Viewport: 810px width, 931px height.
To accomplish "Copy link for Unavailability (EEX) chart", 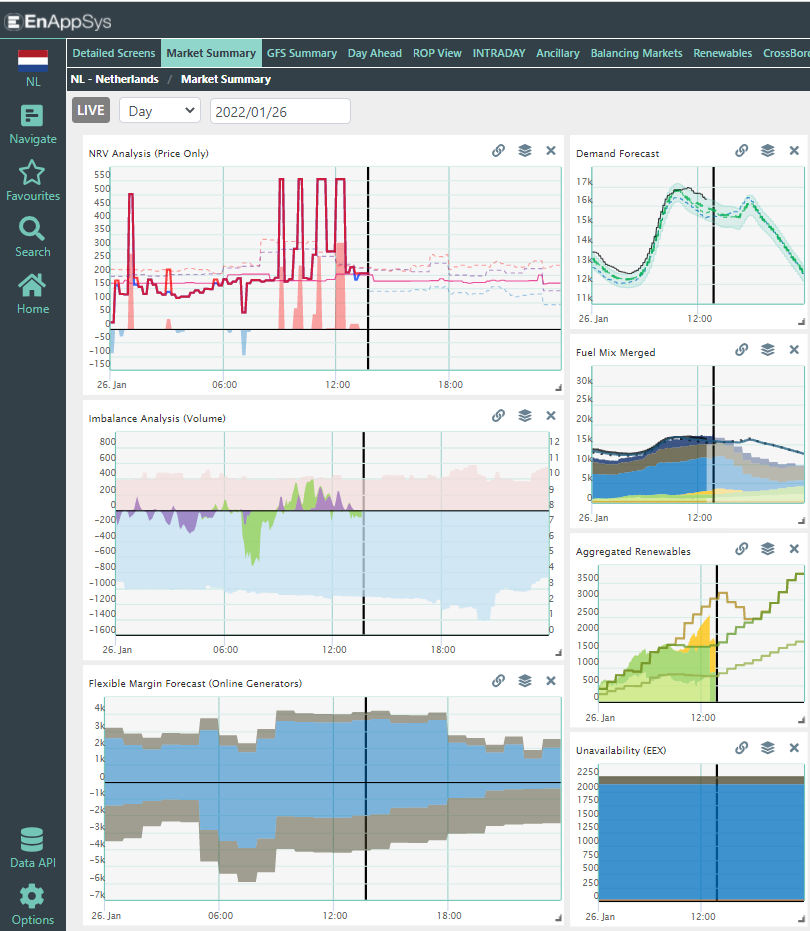I will click(742, 748).
